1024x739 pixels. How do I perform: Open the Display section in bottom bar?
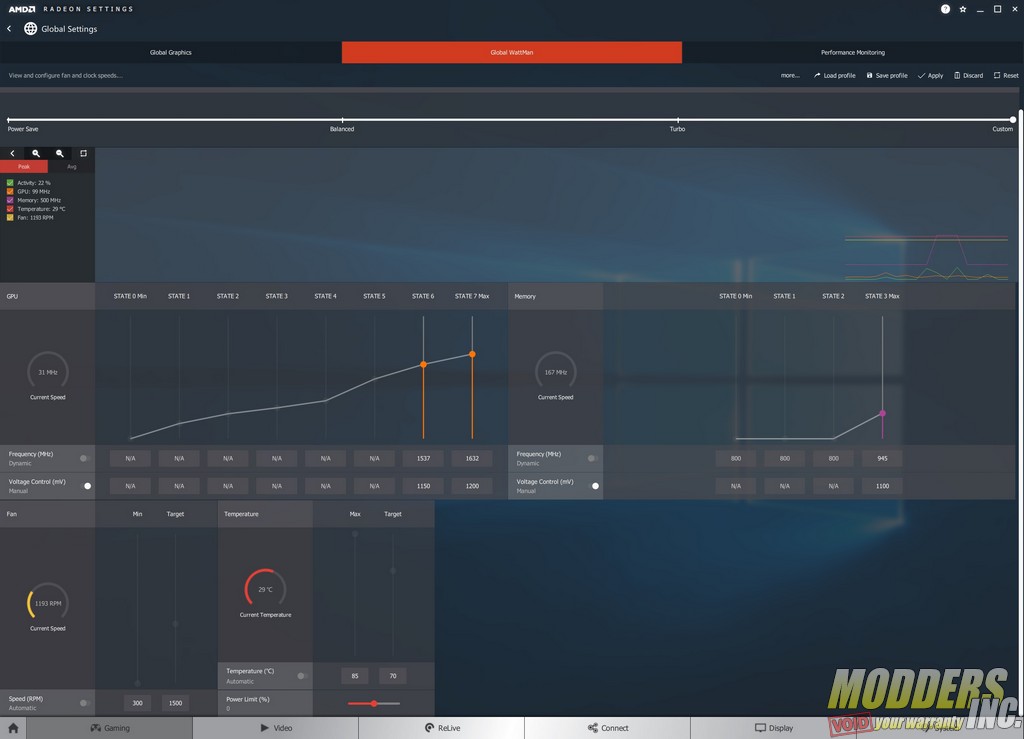point(774,728)
